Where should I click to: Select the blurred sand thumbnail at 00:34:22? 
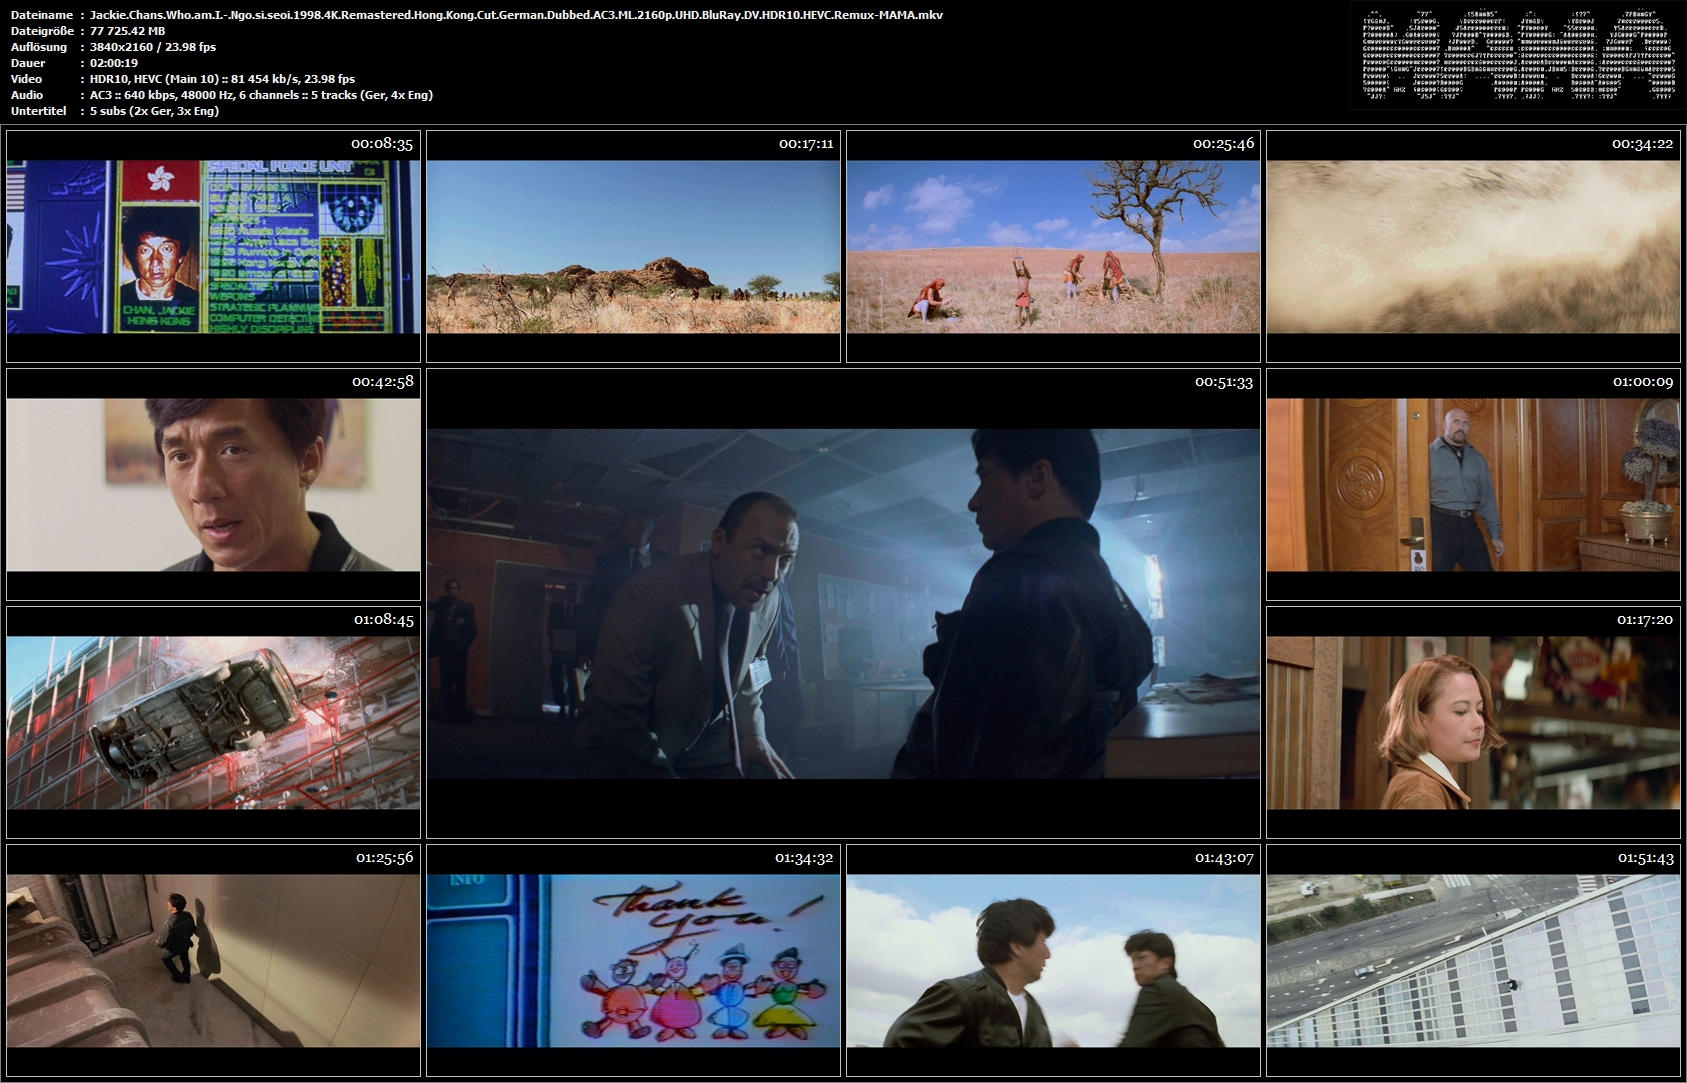1473,246
